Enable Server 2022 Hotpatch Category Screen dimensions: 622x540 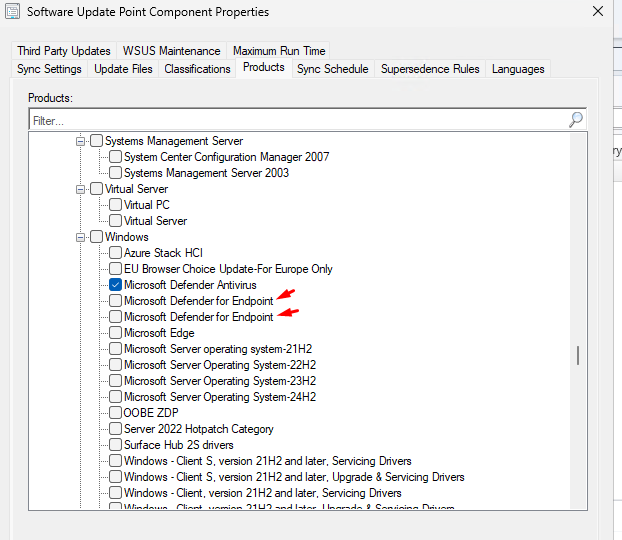point(115,429)
